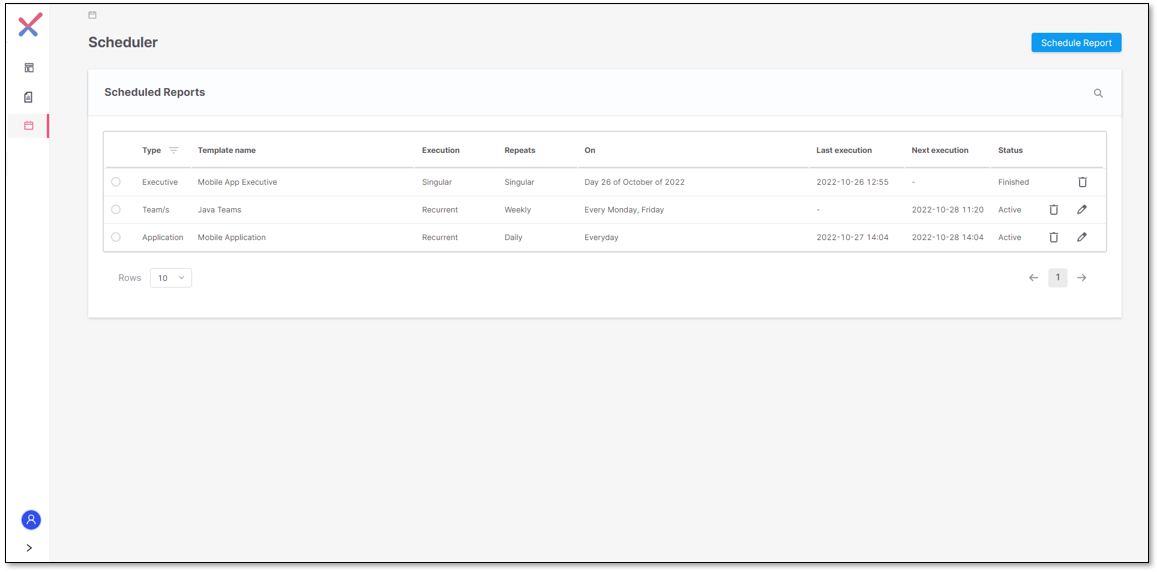Select the Mobile Application row radio button
This screenshot has width=1157, height=572.
click(116, 238)
